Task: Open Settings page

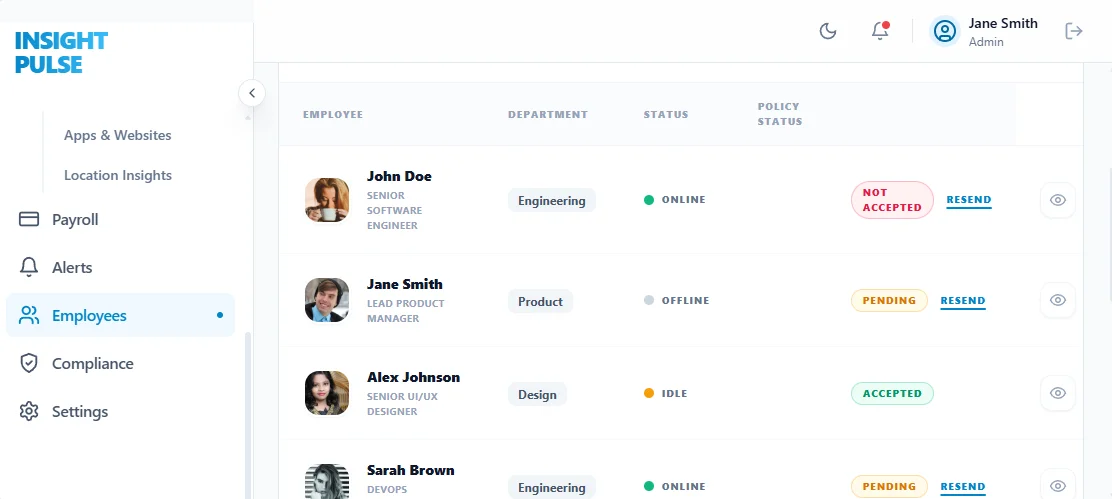Action: pyautogui.click(x=121, y=412)
